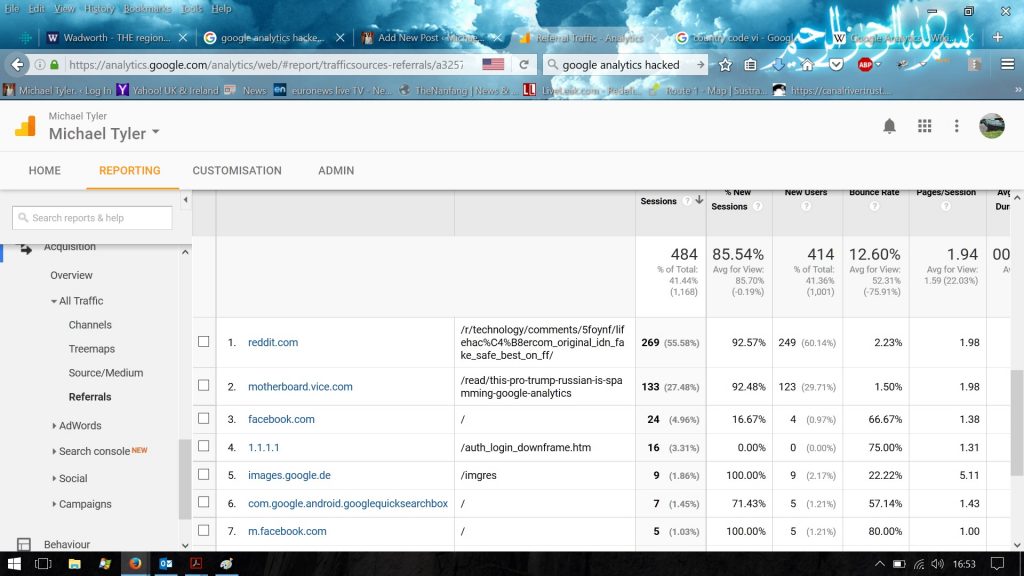The image size is (1024, 576).
Task: Switch to the HOME tab
Action: pos(44,170)
